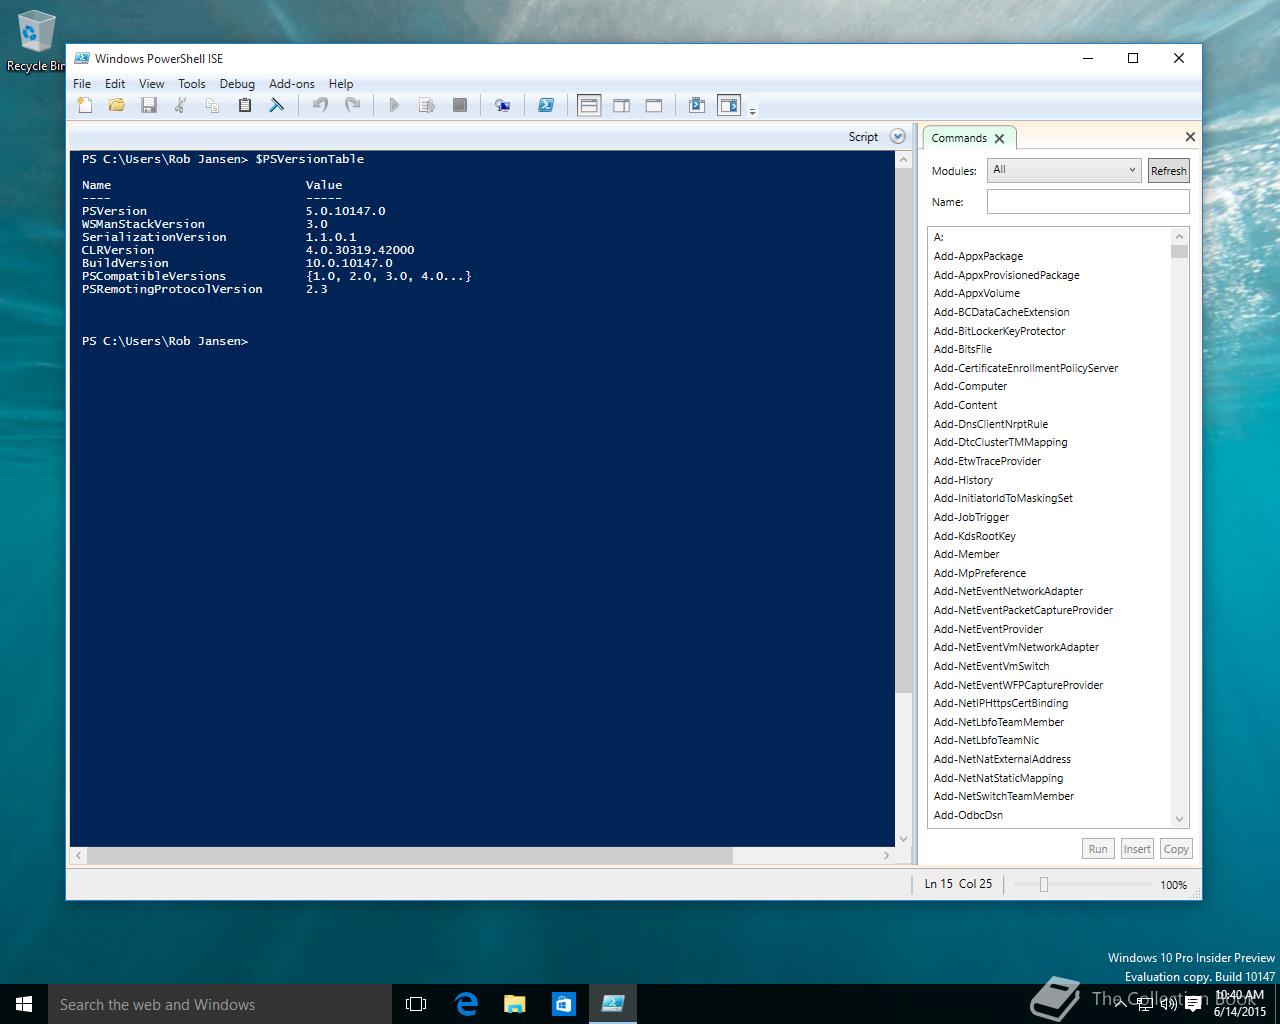The image size is (1280, 1024).
Task: Open toolbar overflow options arrow
Action: pos(752,110)
